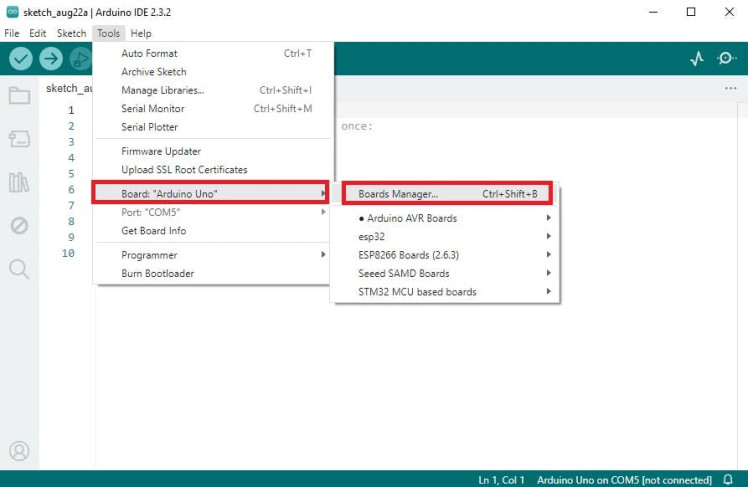The width and height of the screenshot is (748, 487).
Task: Click the three-dot tab options icon
Action: [730, 88]
